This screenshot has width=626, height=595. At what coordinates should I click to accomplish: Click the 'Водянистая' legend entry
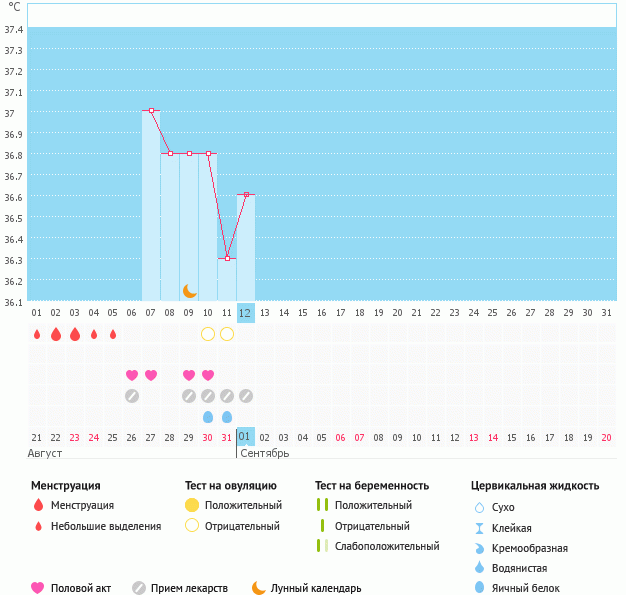pos(519,568)
